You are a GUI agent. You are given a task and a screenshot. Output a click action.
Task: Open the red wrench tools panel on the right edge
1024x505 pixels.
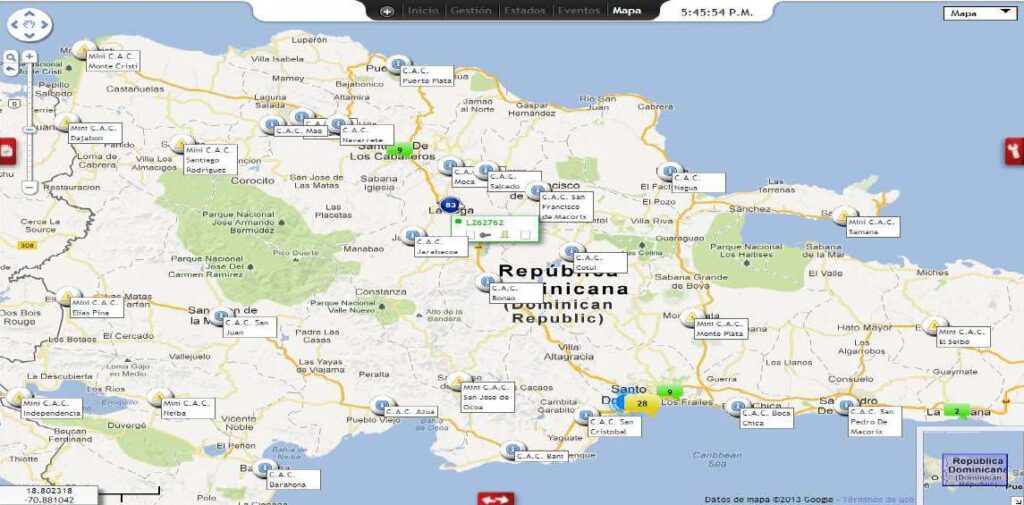pos(1015,152)
